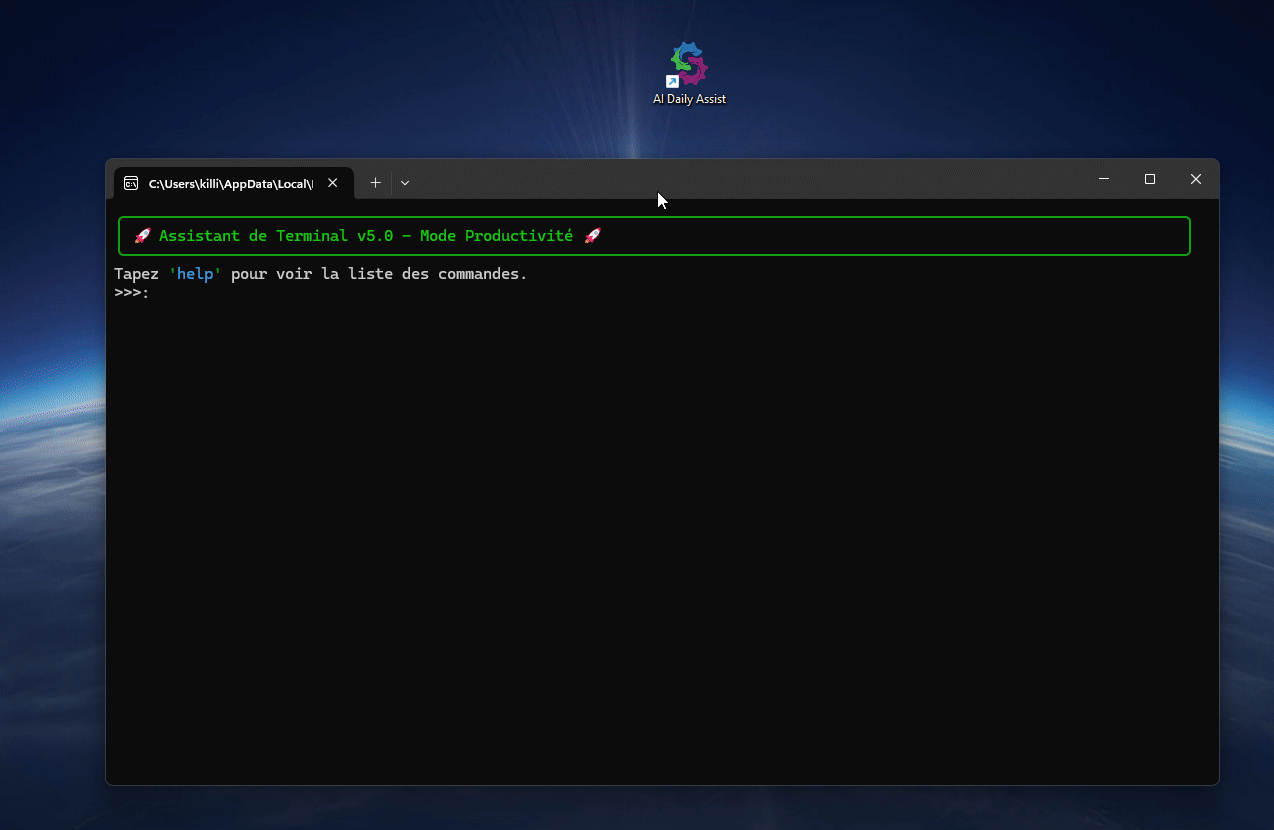The image size is (1274, 830).
Task: Click the right rocket emoji in banner
Action: pyautogui.click(x=592, y=236)
